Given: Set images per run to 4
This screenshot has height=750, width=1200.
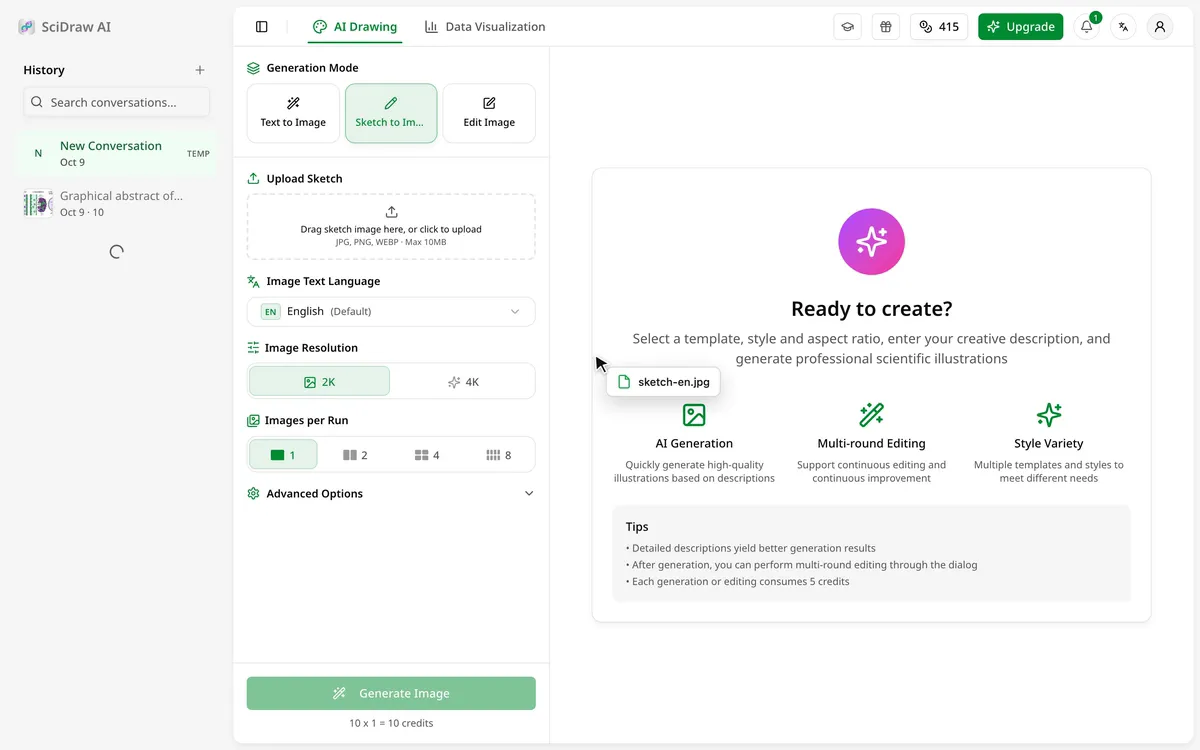Looking at the screenshot, I should pyautogui.click(x=427, y=455).
